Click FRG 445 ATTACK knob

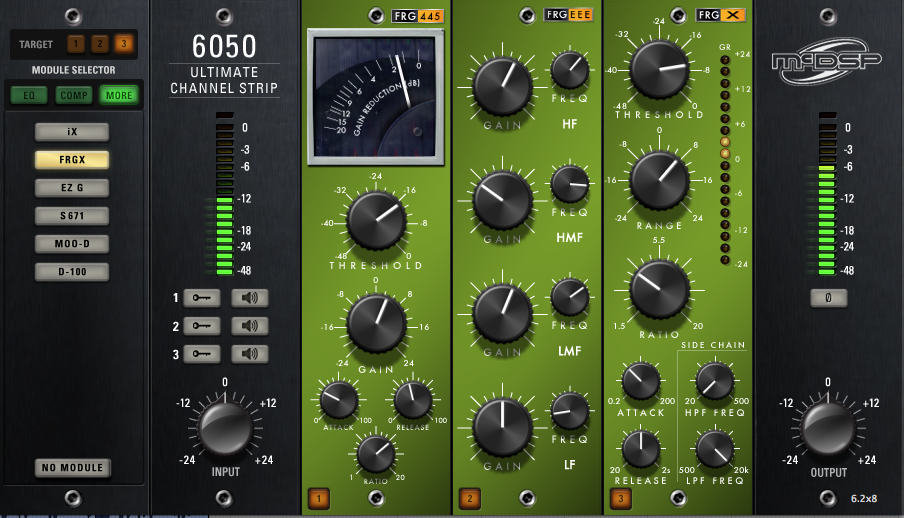tap(339, 399)
